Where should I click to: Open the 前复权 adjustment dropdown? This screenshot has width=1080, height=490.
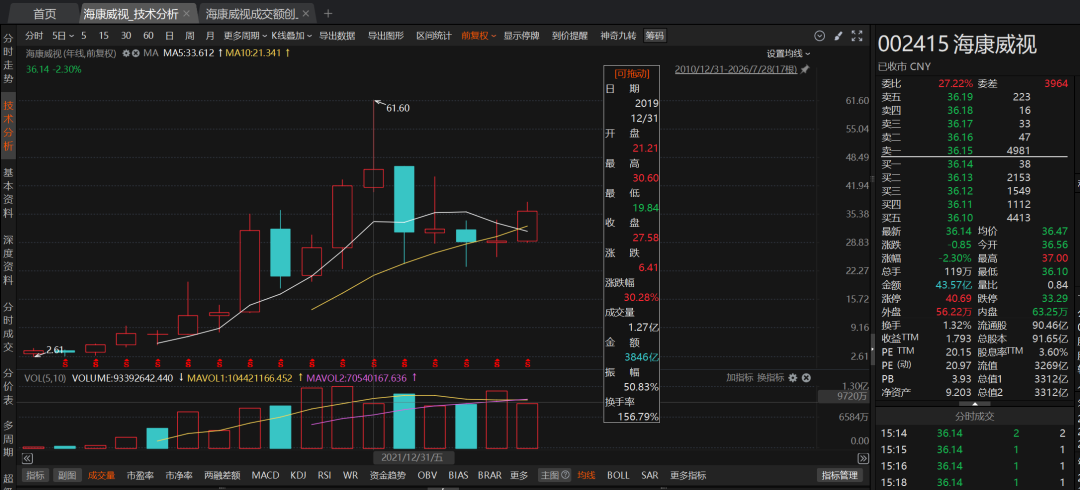point(479,36)
